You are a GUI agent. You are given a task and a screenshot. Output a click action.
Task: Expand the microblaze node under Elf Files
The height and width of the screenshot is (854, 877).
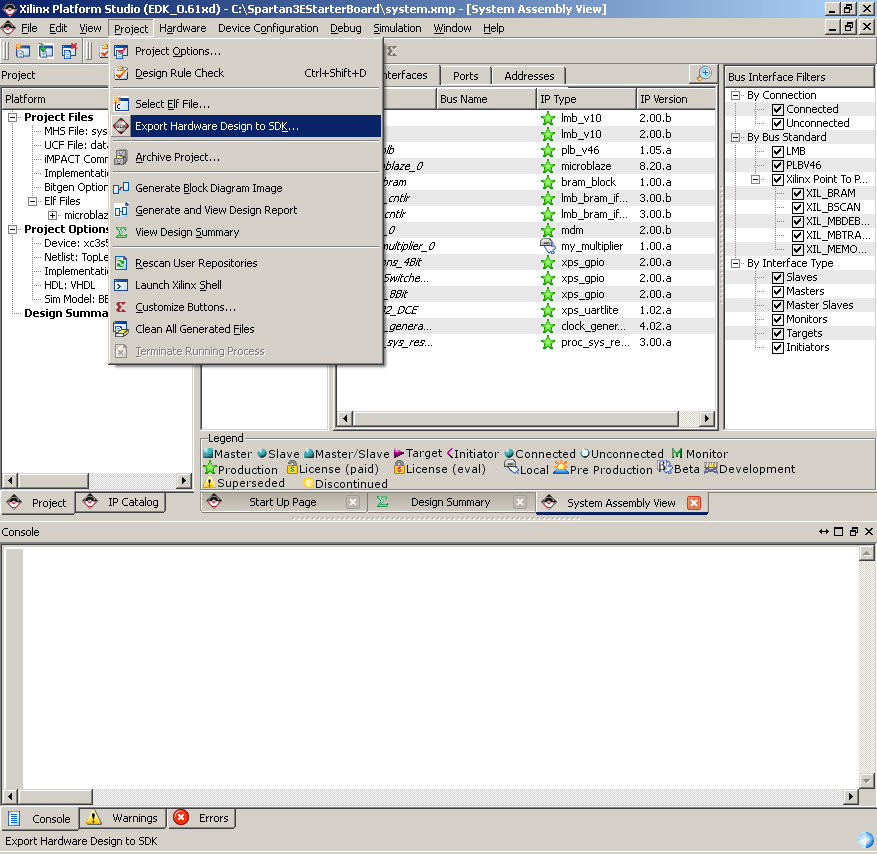click(53, 215)
